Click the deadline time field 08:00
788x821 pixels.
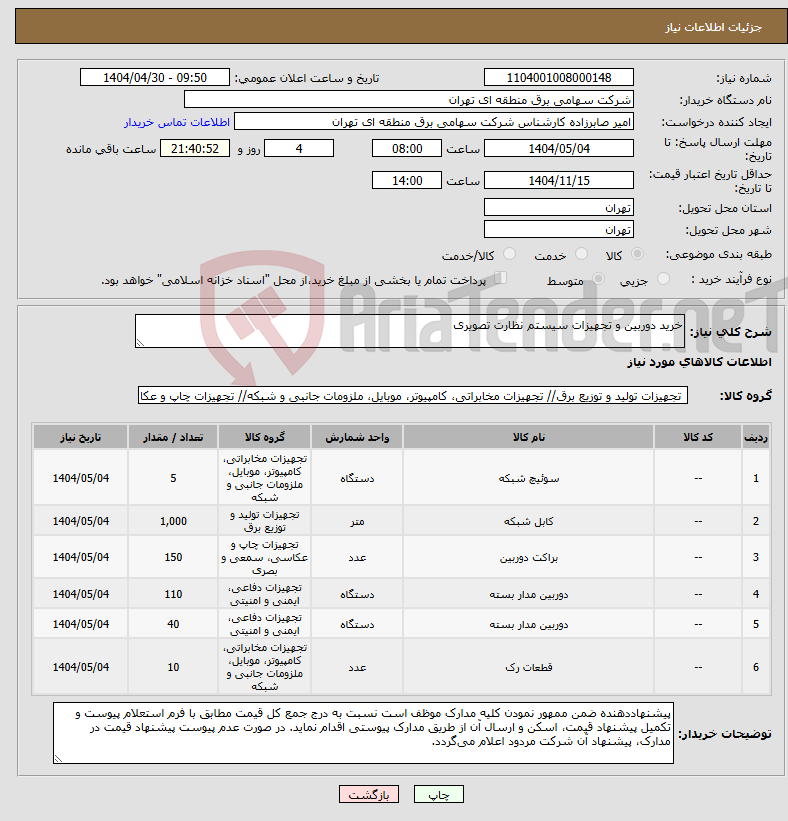pos(407,149)
